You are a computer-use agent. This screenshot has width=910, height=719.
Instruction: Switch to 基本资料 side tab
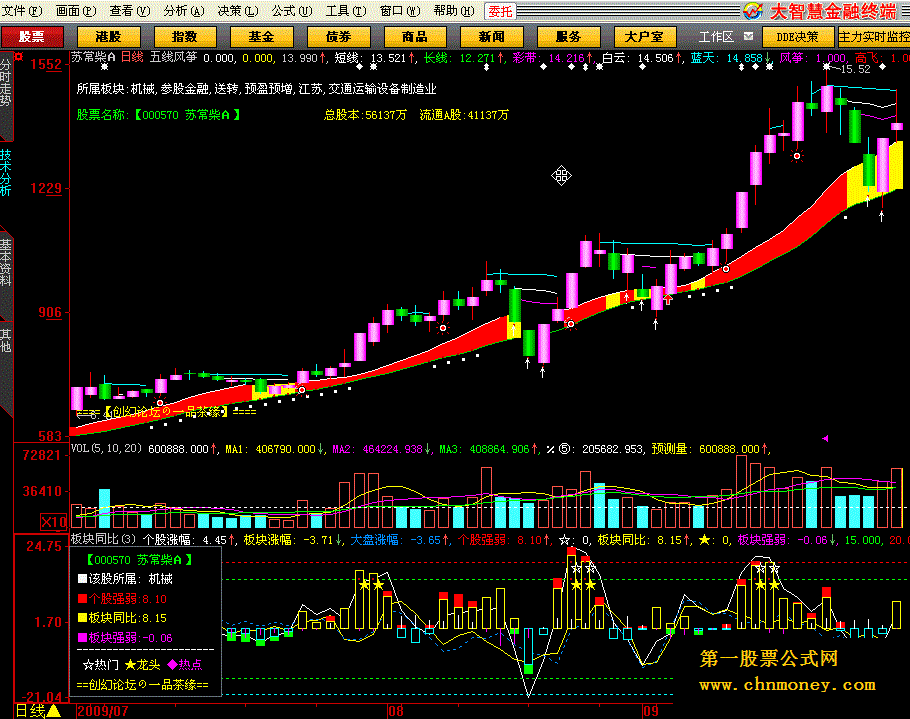pyautogui.click(x=6, y=263)
